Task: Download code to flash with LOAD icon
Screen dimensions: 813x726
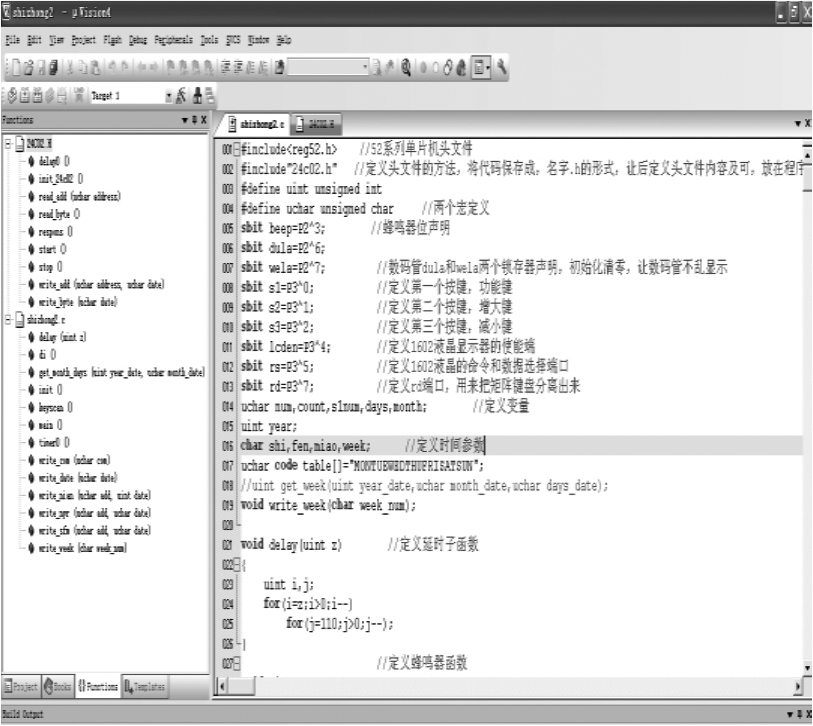Action: (x=79, y=95)
